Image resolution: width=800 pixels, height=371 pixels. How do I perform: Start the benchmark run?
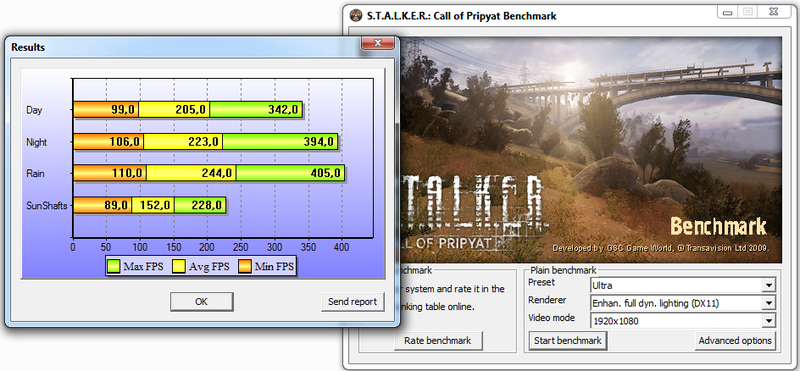[x=567, y=340]
